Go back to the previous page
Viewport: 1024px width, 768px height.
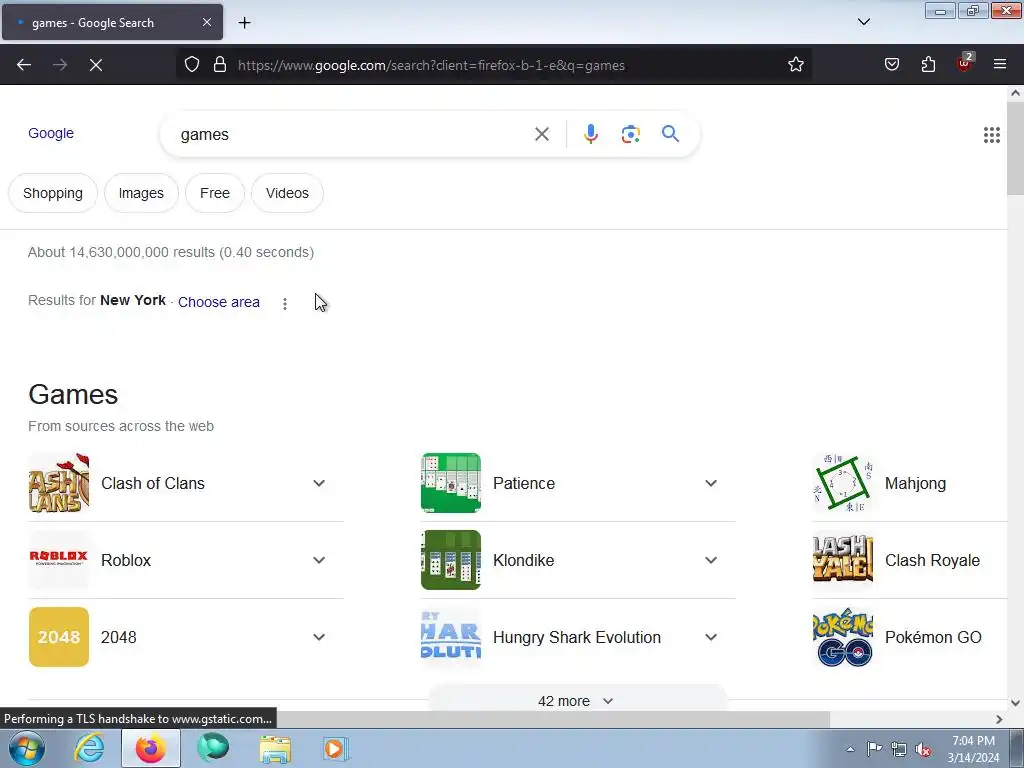(24, 65)
